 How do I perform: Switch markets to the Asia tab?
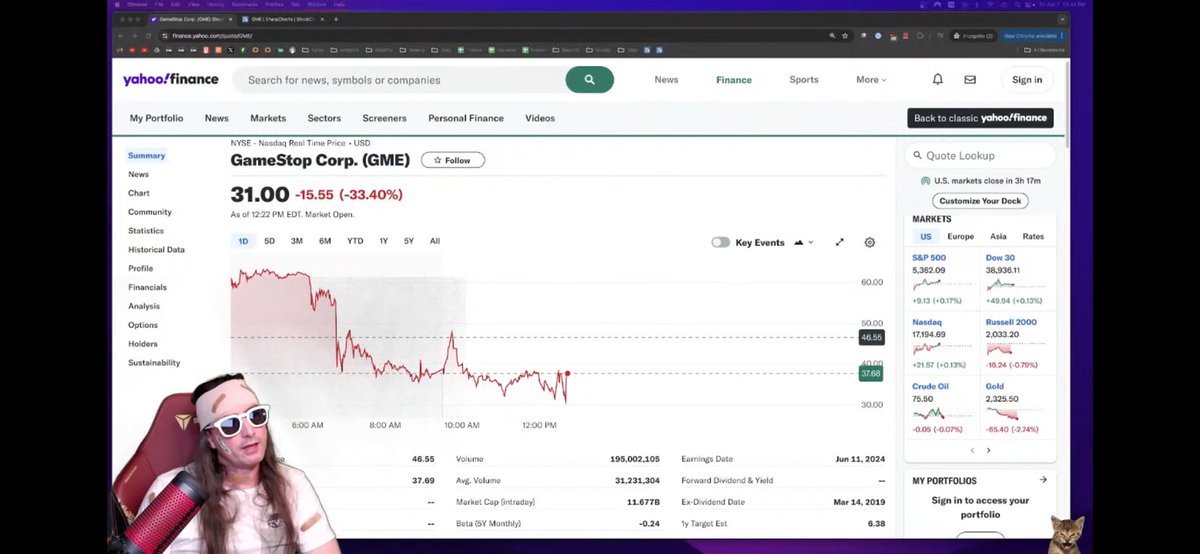998,236
